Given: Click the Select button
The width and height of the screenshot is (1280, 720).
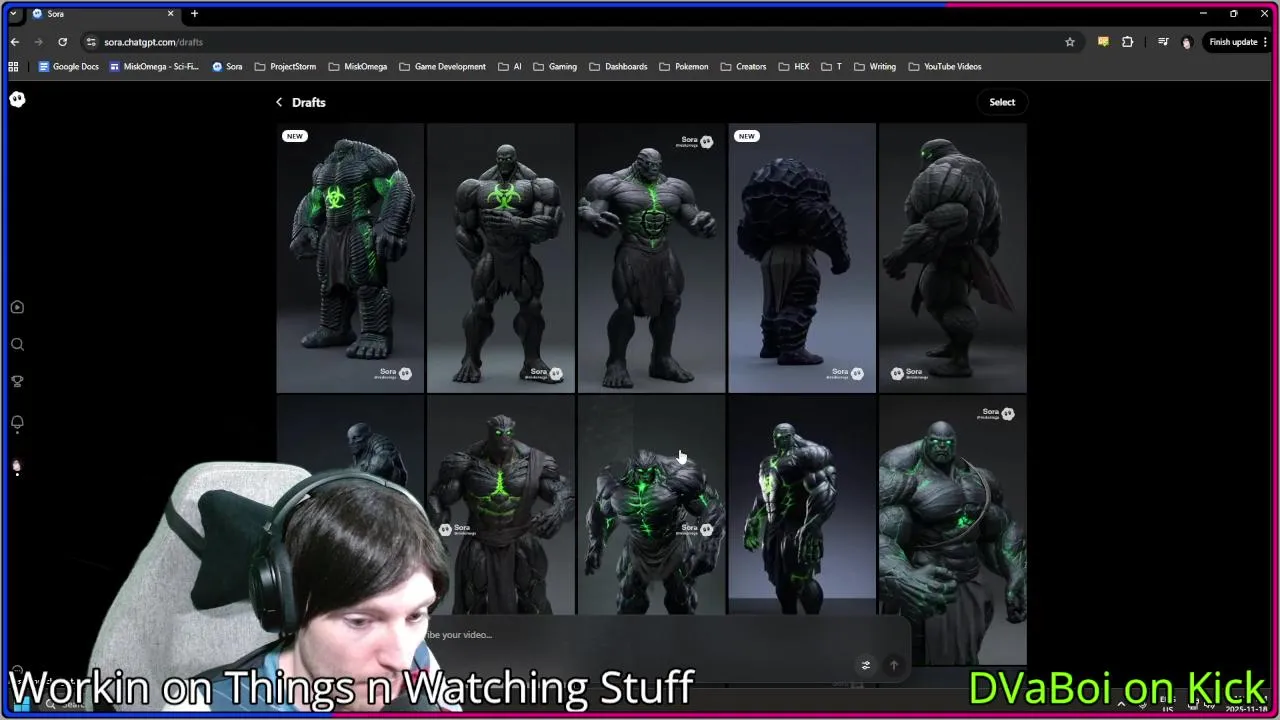Looking at the screenshot, I should (x=1002, y=102).
